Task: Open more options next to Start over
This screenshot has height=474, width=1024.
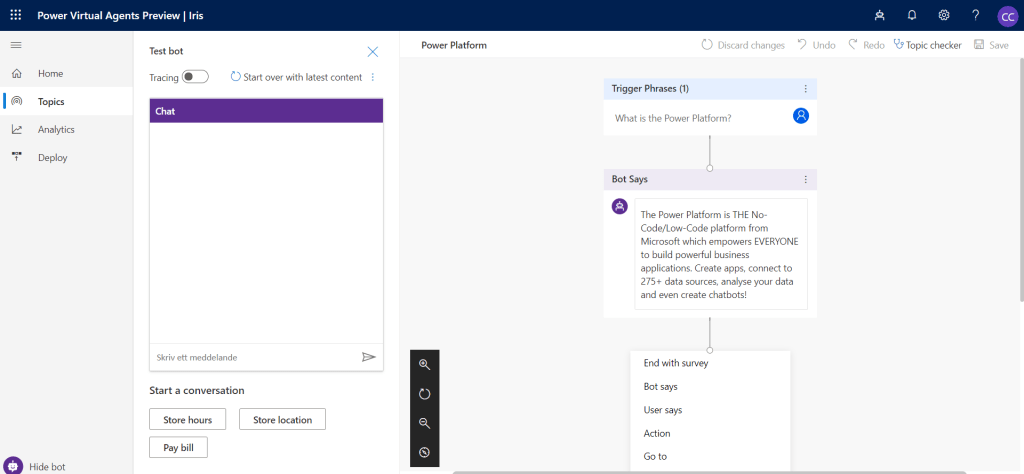Action: tap(373, 77)
